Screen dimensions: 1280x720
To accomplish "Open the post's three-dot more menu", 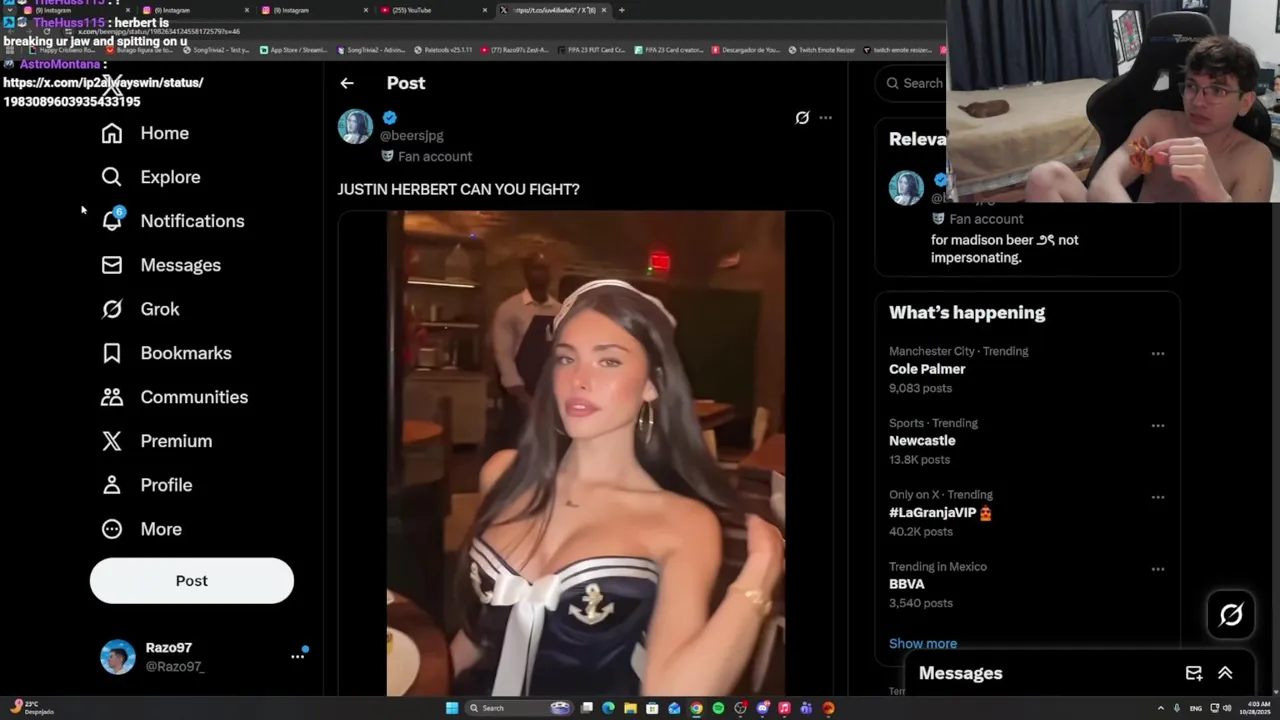I will pyautogui.click(x=825, y=118).
